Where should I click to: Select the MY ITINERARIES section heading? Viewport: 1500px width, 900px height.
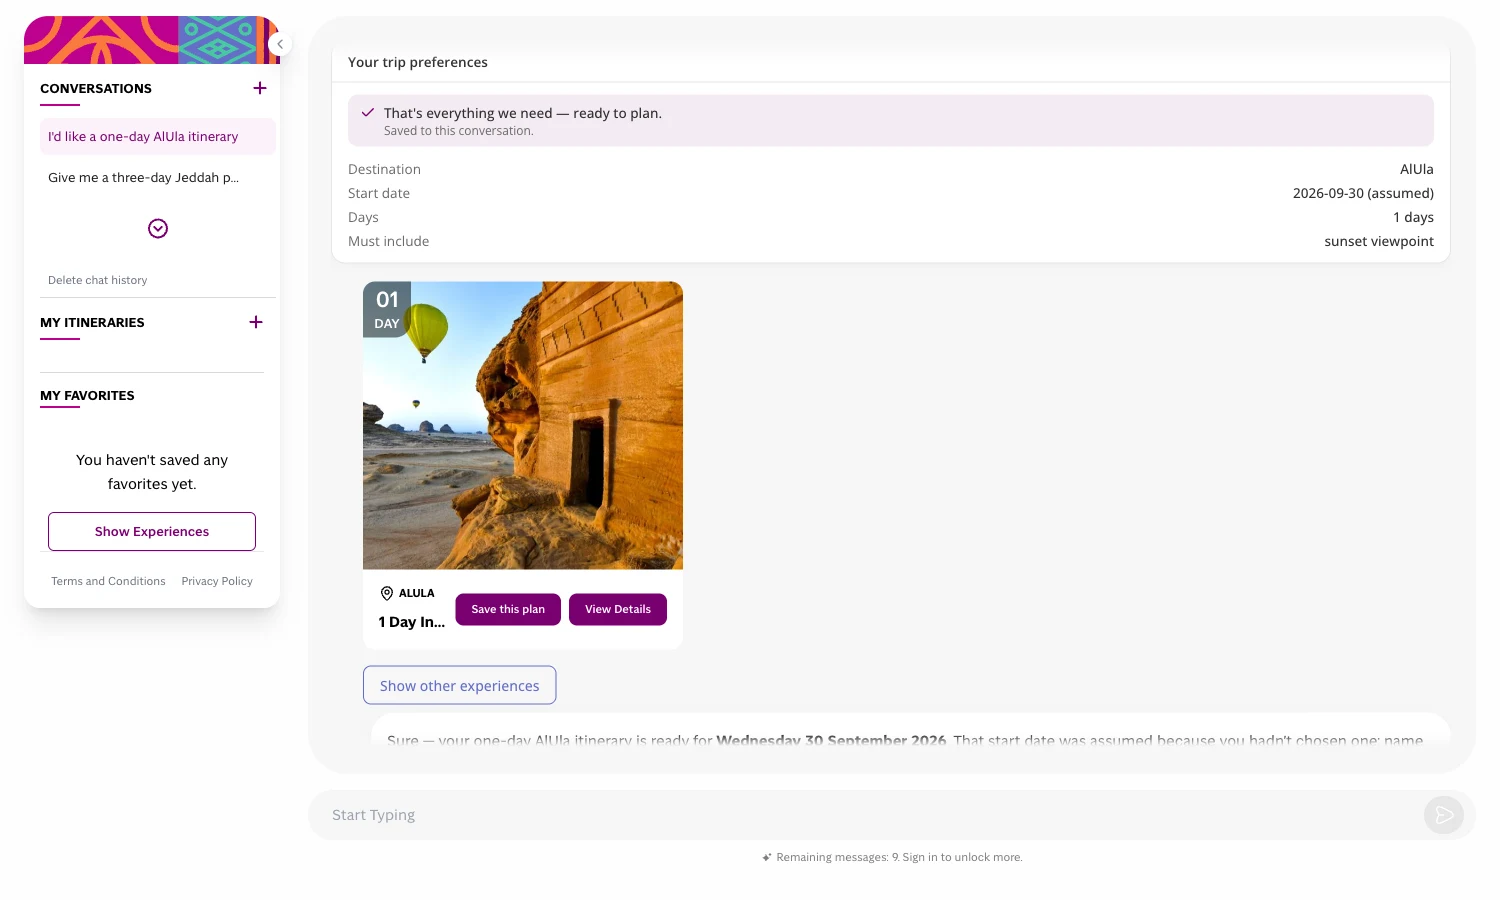tap(92, 322)
